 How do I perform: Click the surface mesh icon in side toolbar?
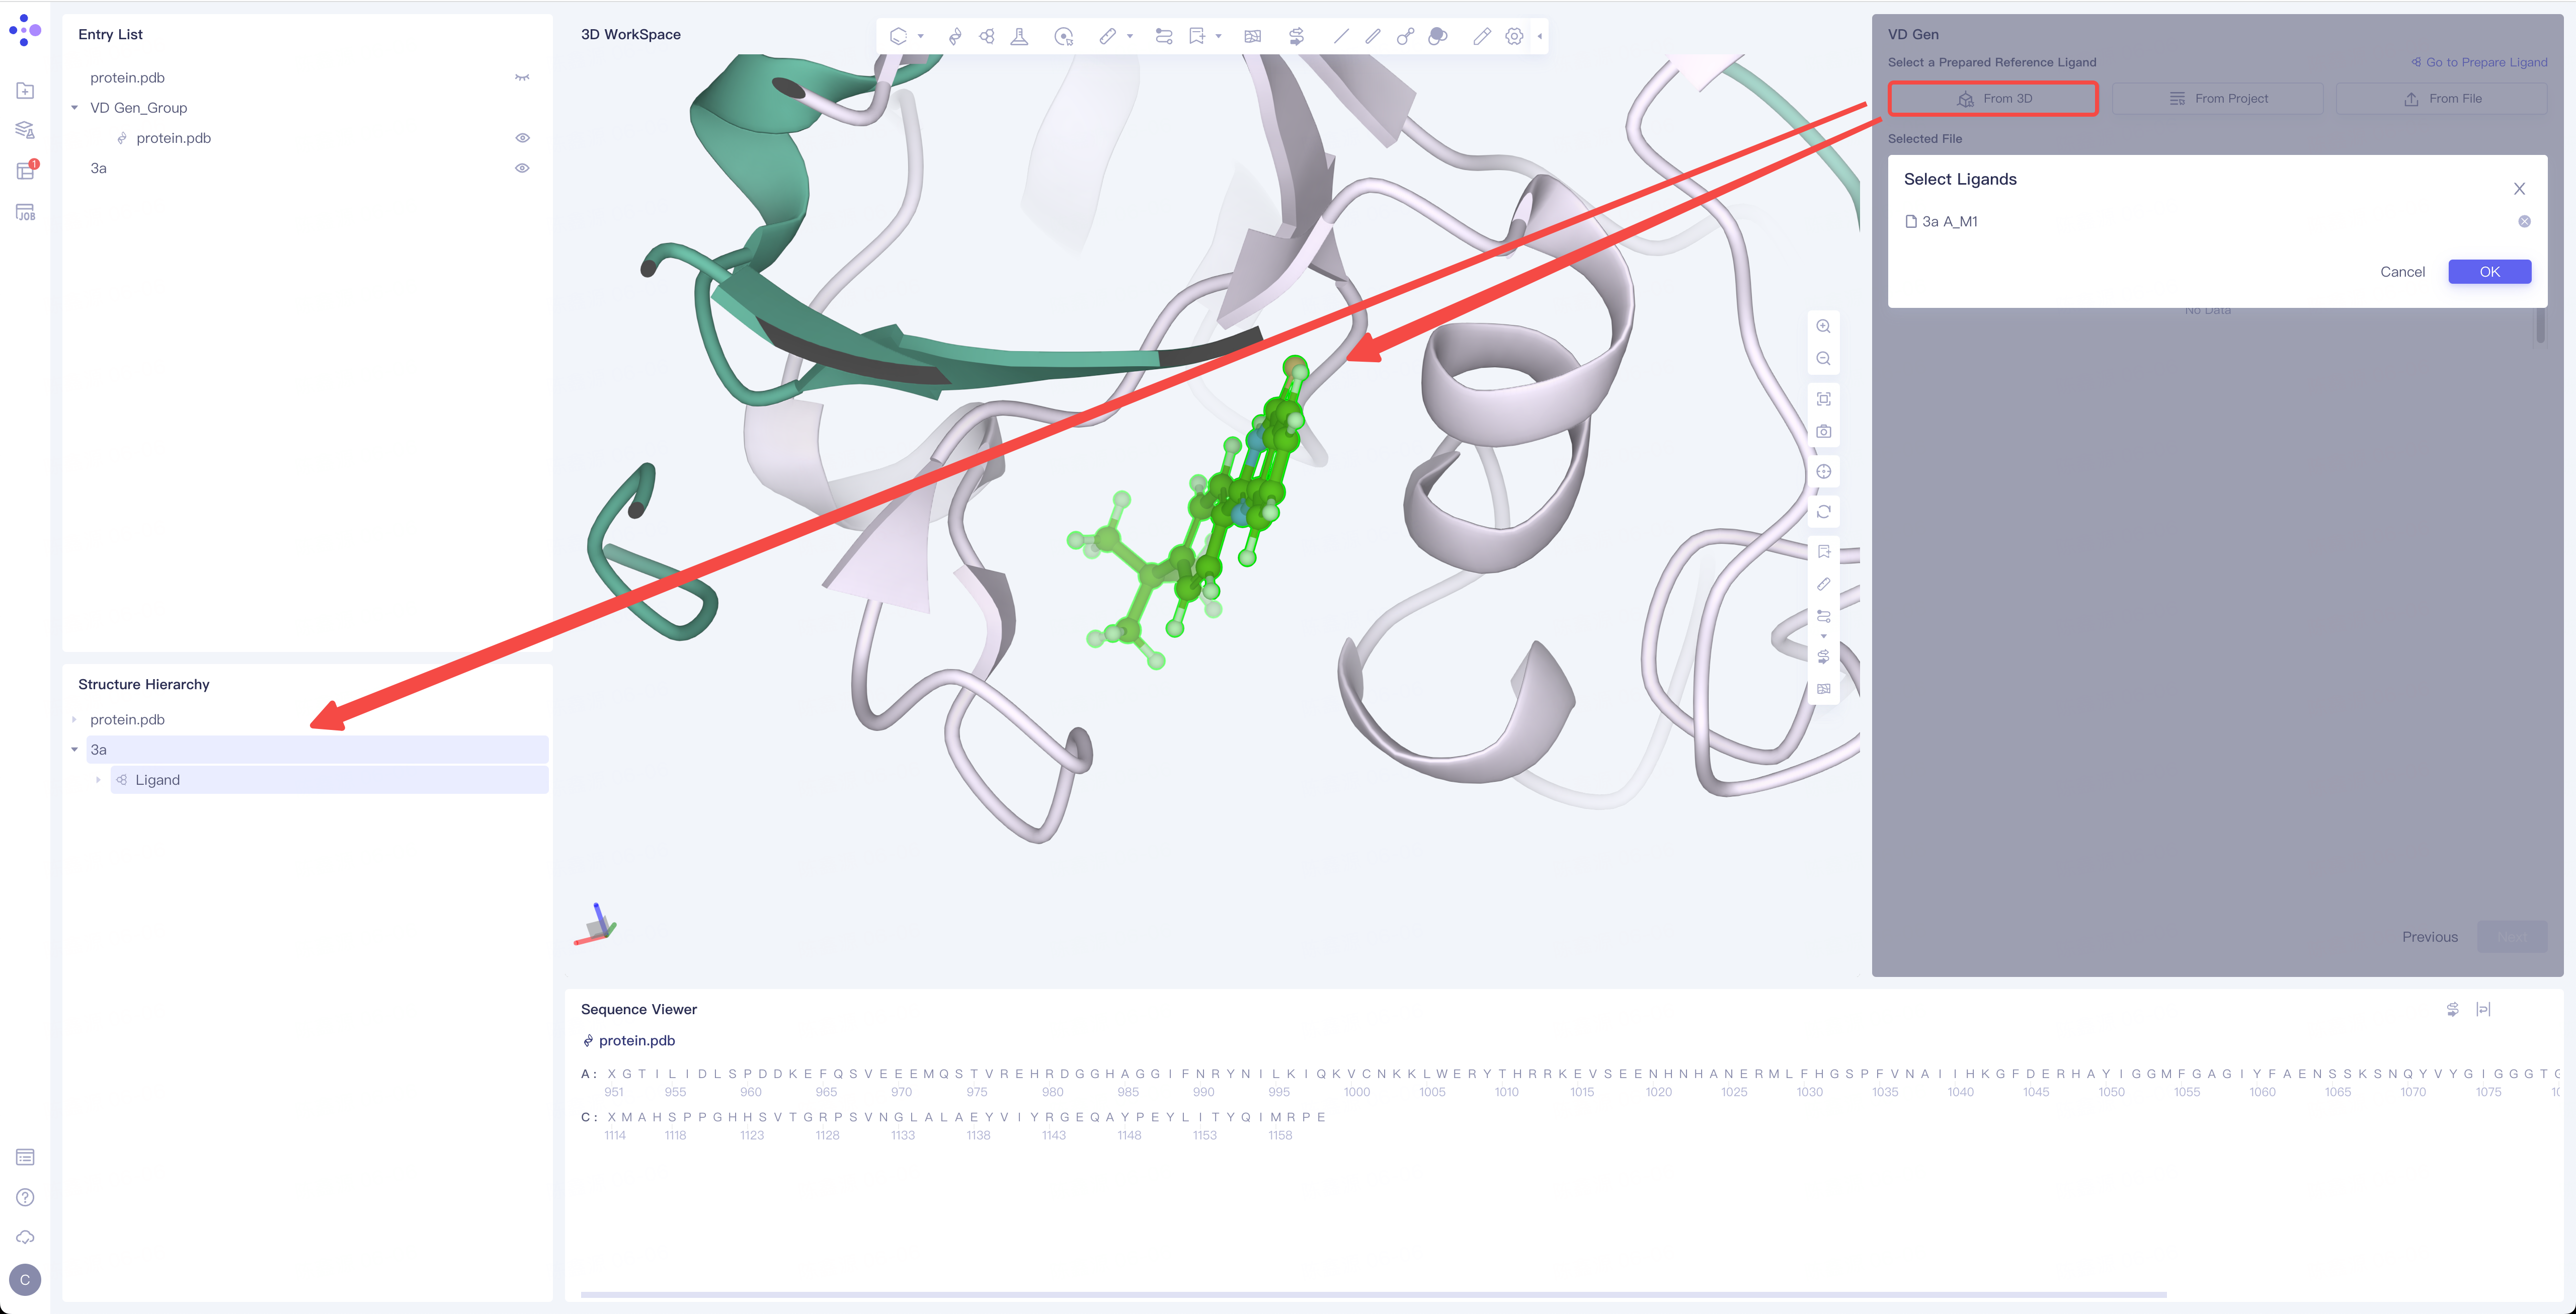[x=1823, y=689]
